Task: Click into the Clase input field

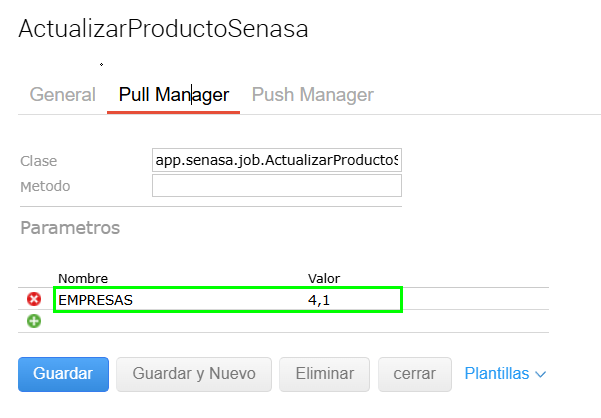Action: (276, 160)
